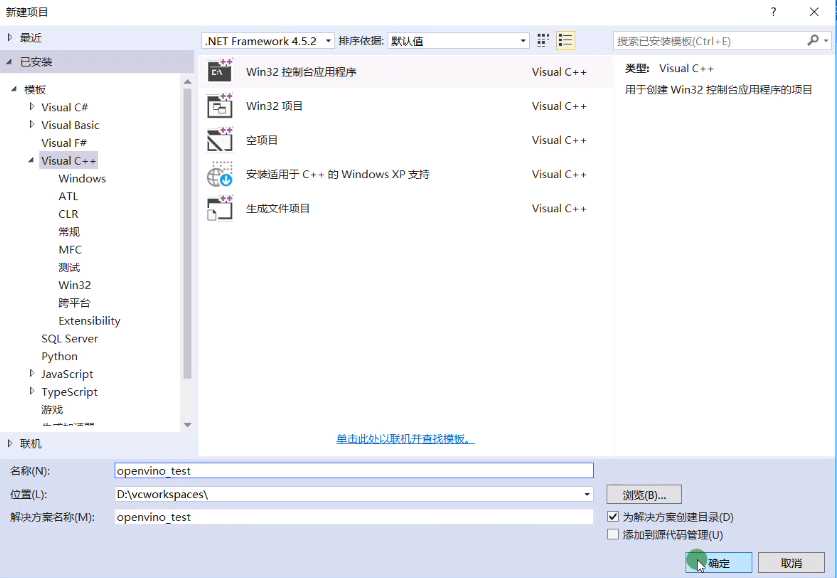
Task: Select the Win32 console application template icon
Action: coord(220,71)
